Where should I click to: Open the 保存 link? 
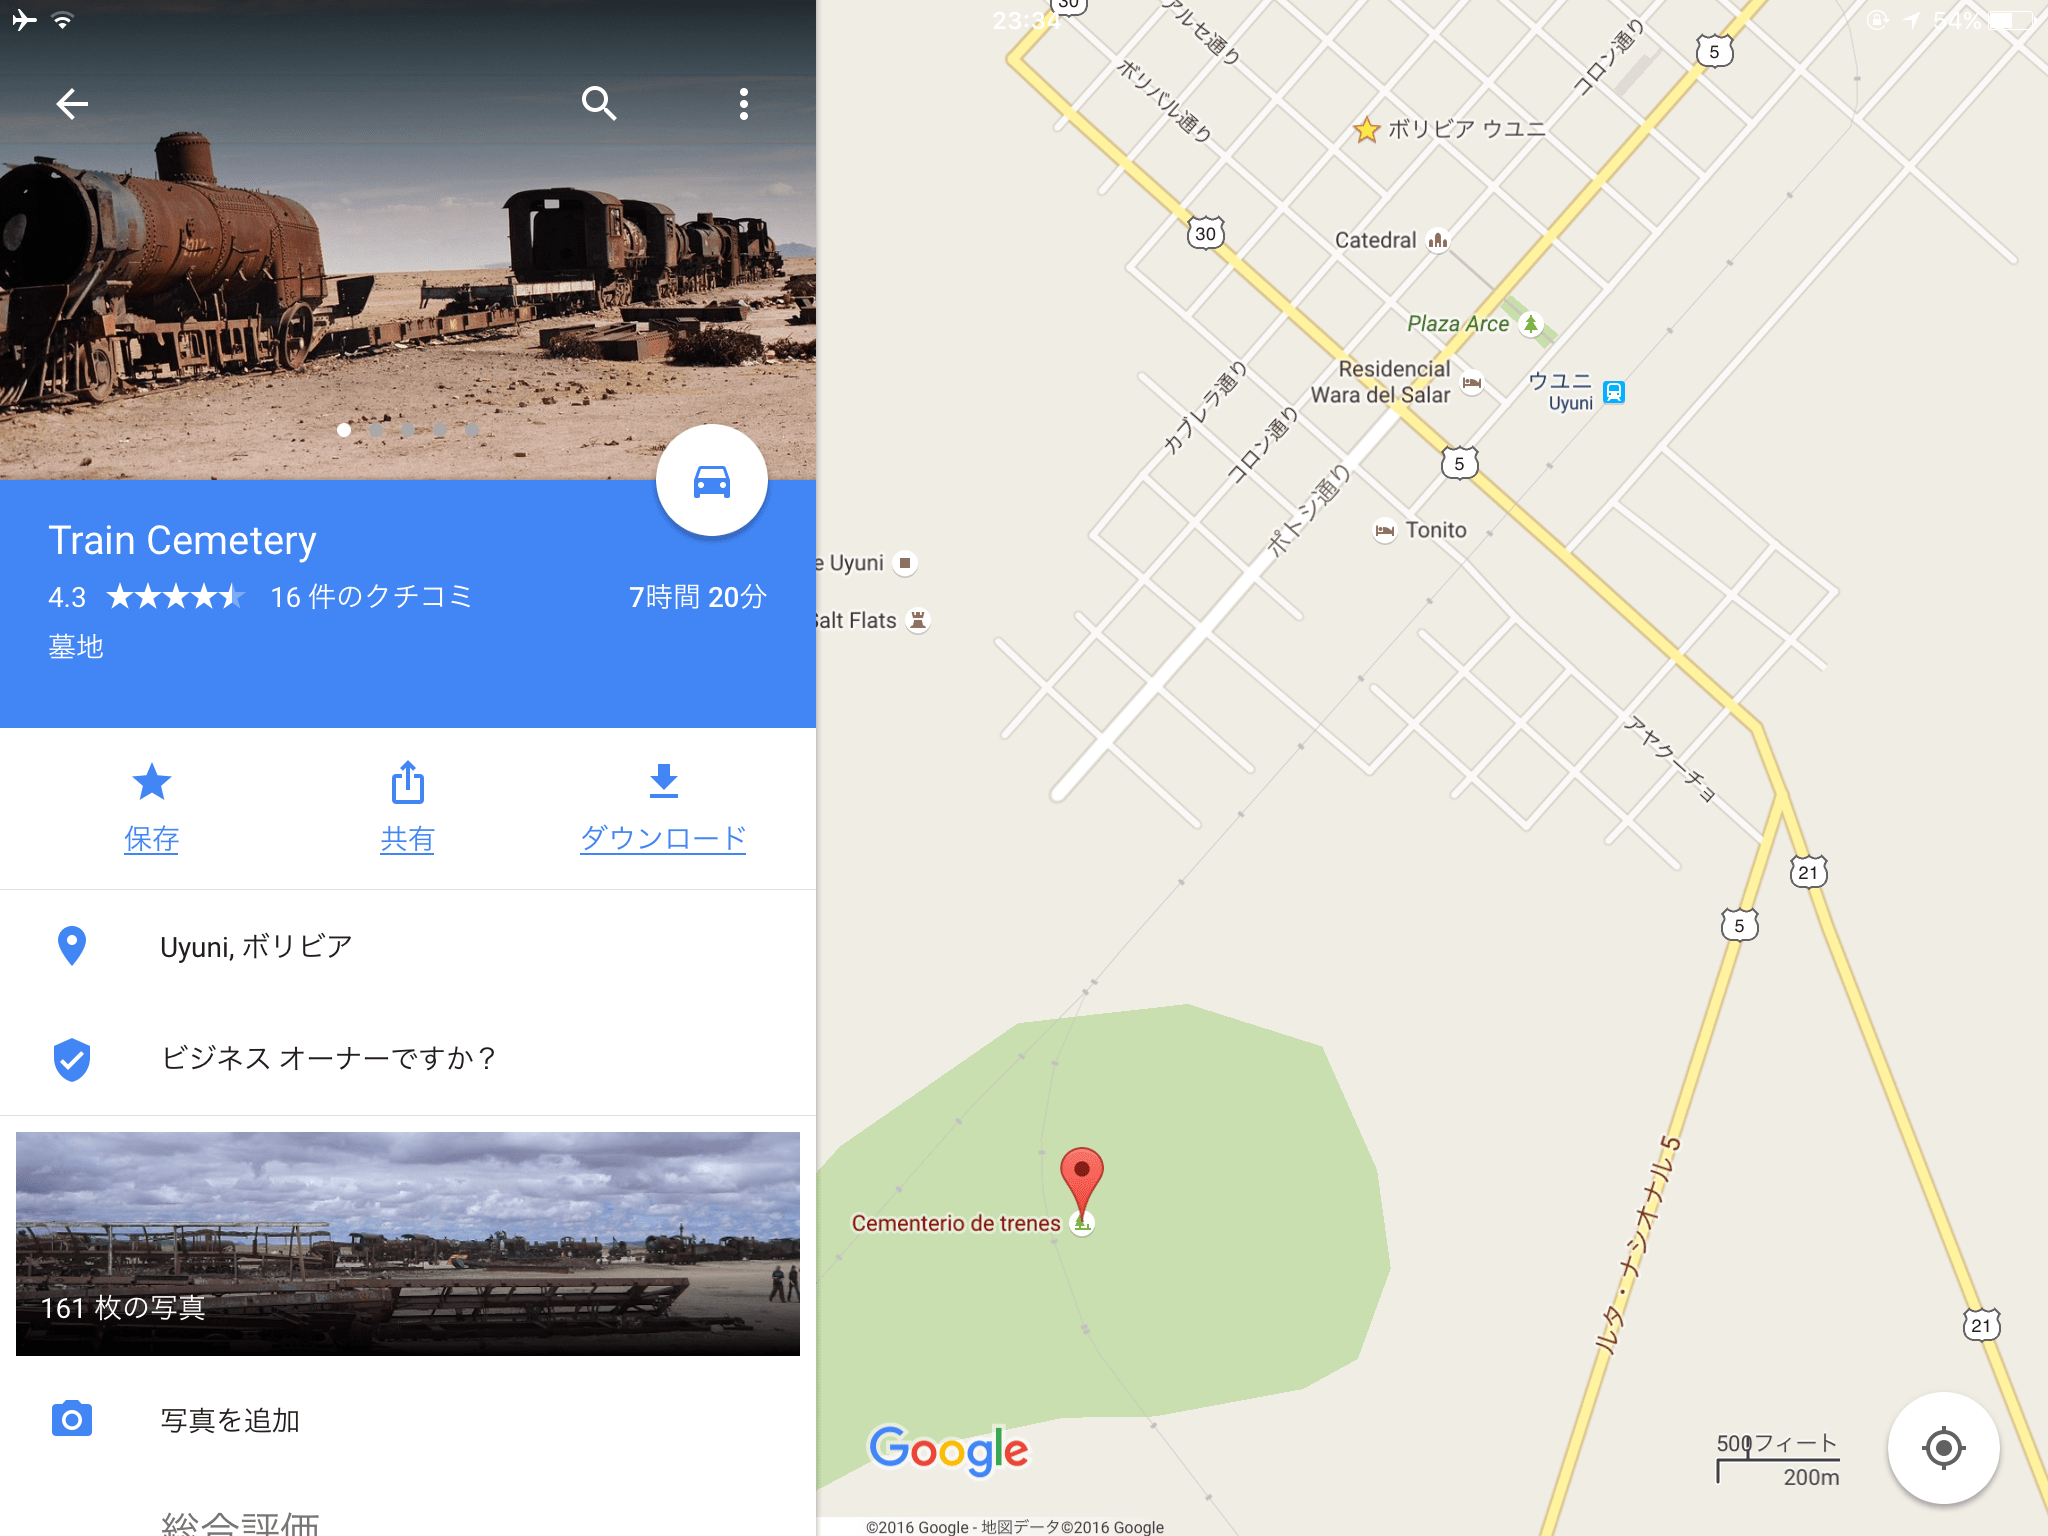click(x=152, y=839)
